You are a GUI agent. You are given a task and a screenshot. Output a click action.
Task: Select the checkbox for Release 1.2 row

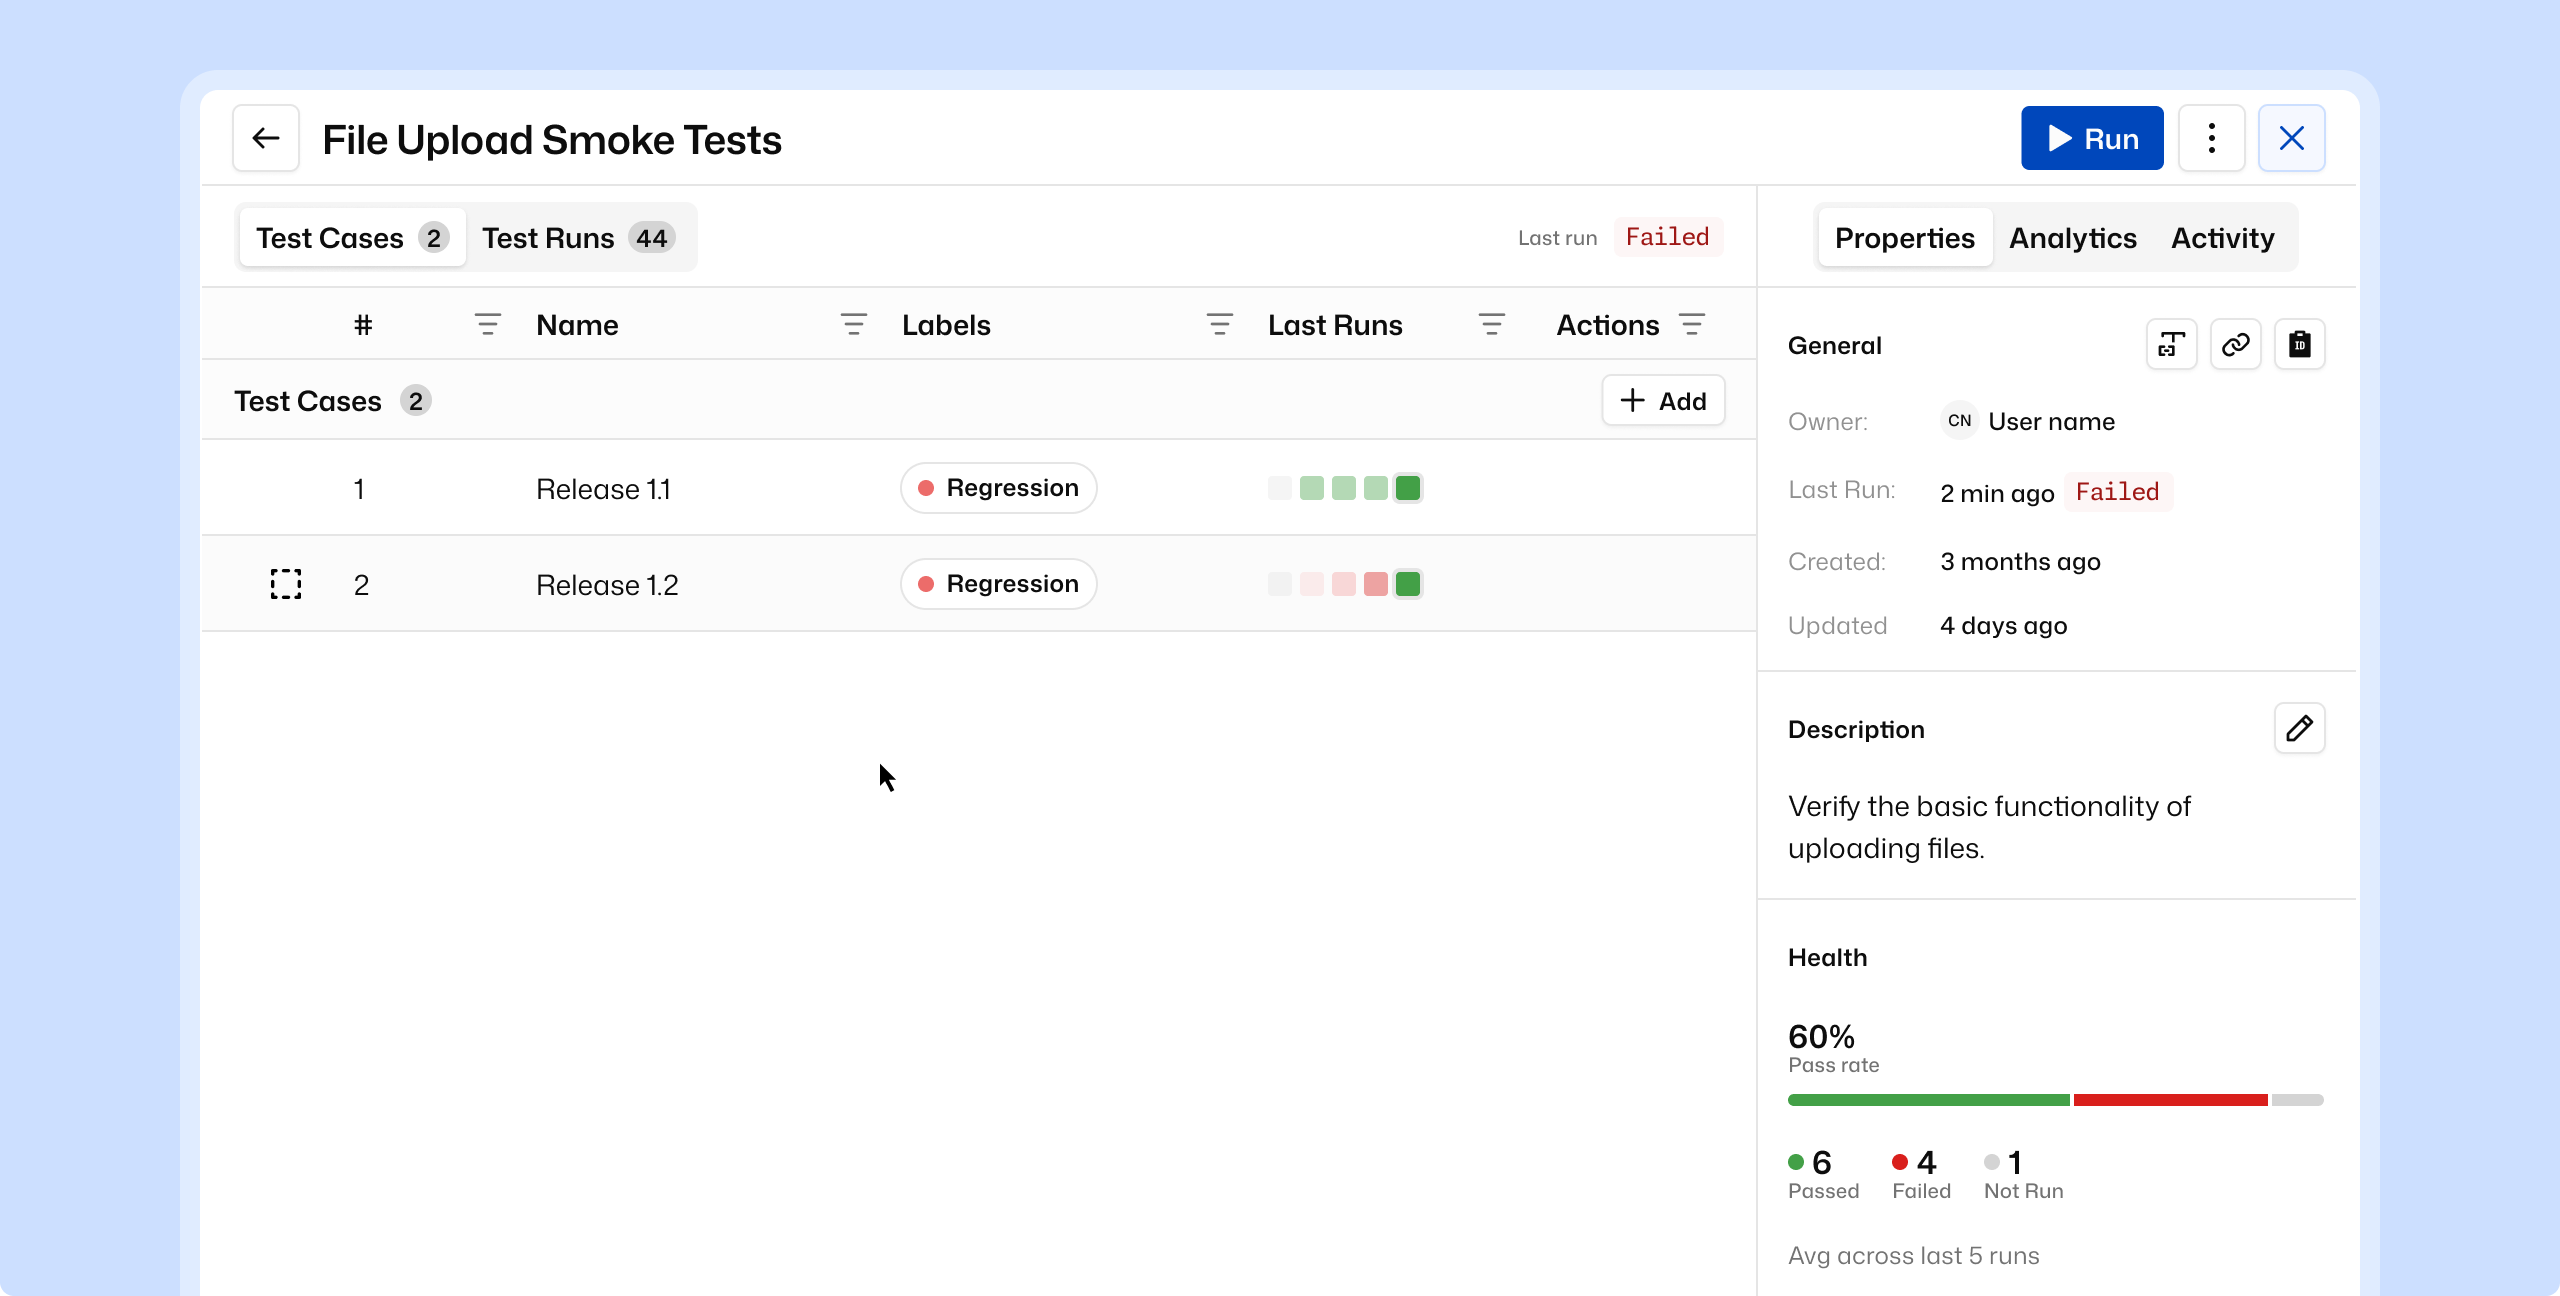(286, 584)
